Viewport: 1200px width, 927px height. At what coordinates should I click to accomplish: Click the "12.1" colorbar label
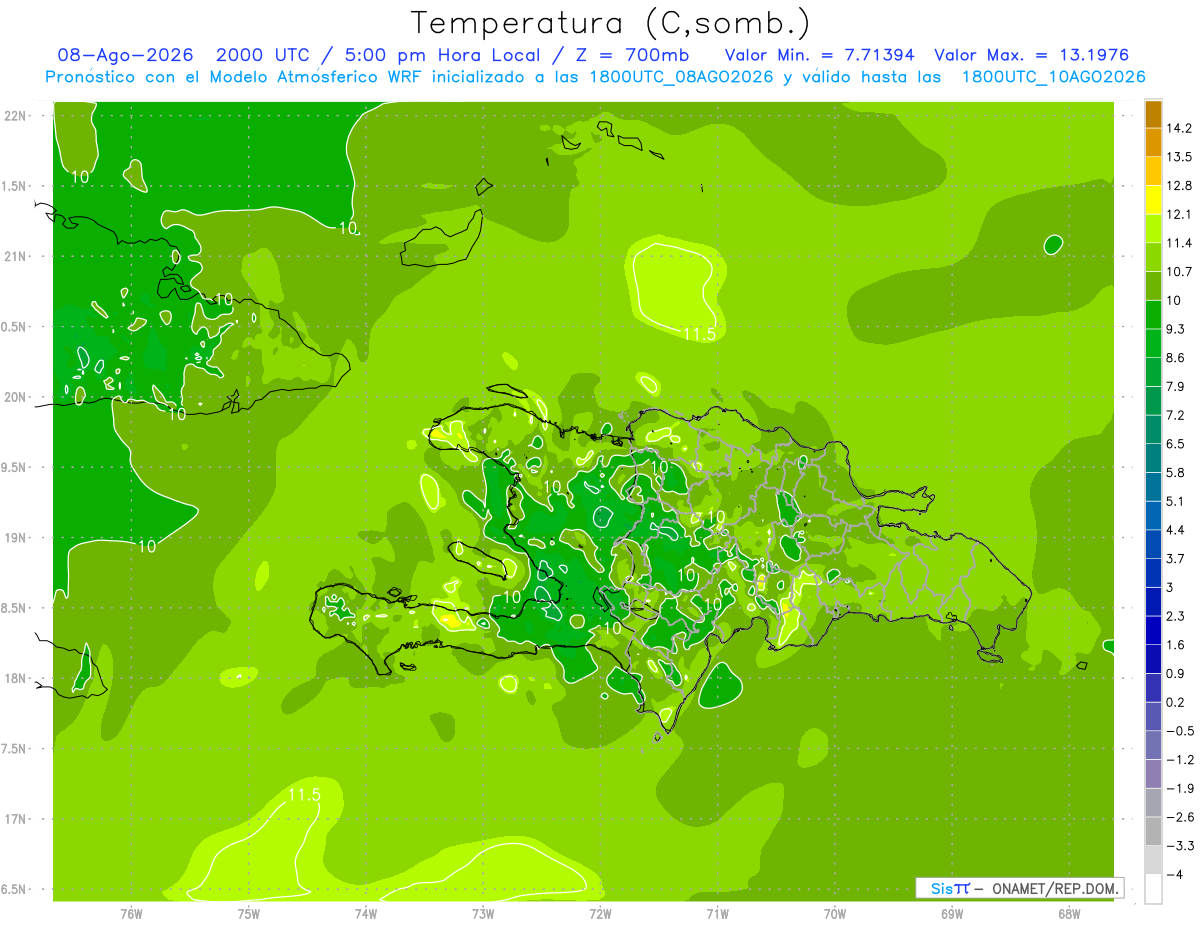click(1181, 214)
